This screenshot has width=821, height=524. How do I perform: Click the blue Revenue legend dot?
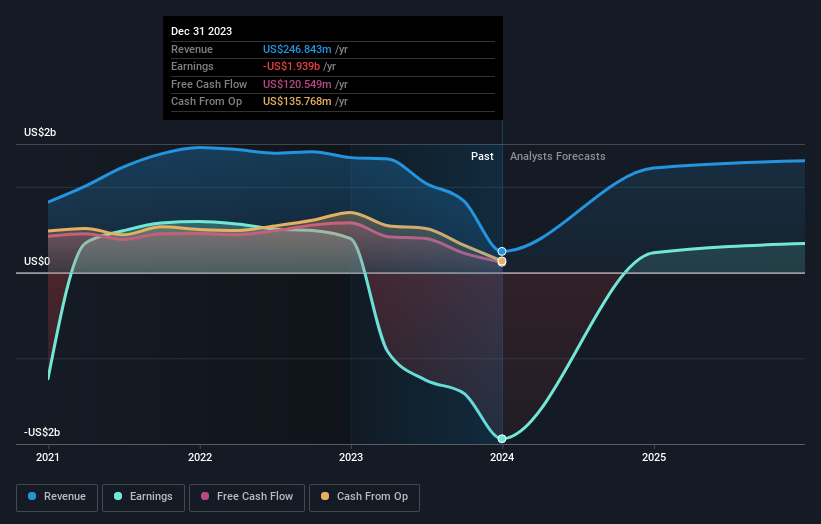pyautogui.click(x=32, y=496)
